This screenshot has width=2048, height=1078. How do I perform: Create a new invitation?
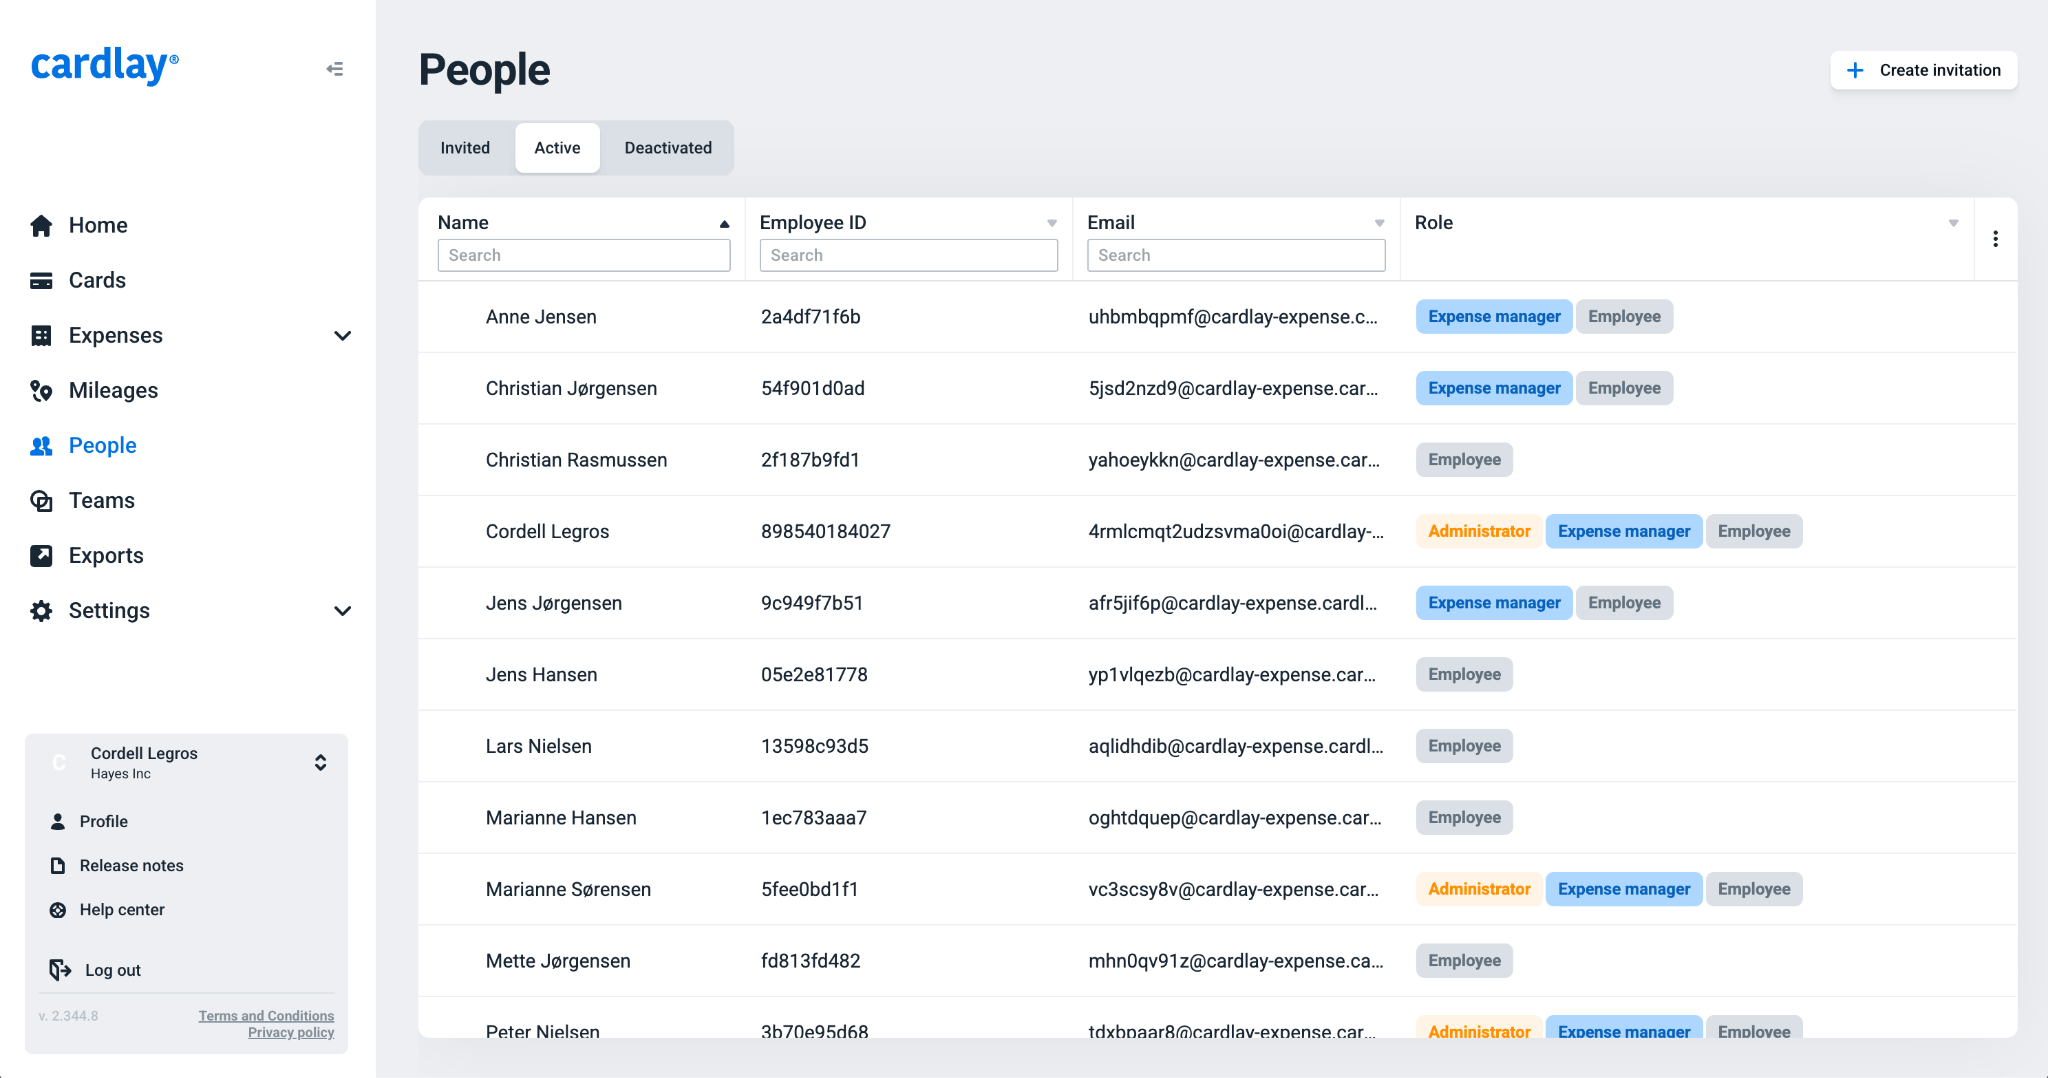coord(1923,70)
